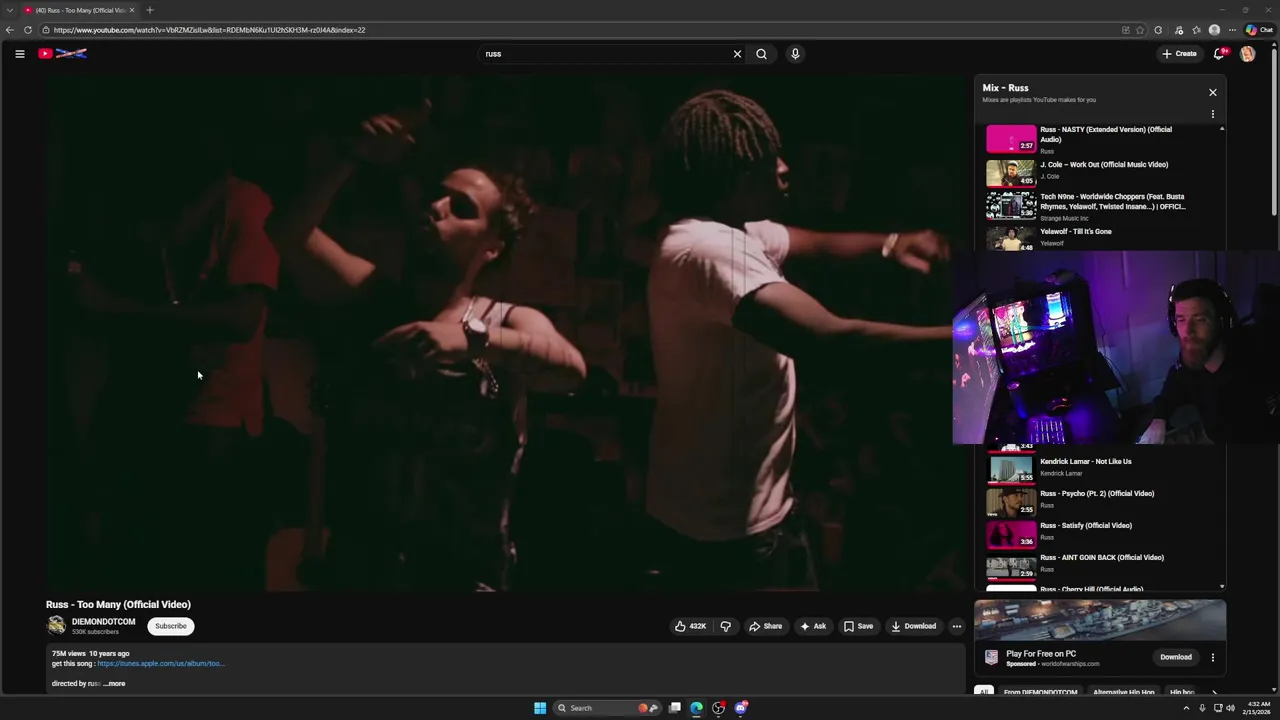Image resolution: width=1280 pixels, height=720 pixels.
Task: Open the taskbar volume control
Action: [1230, 708]
